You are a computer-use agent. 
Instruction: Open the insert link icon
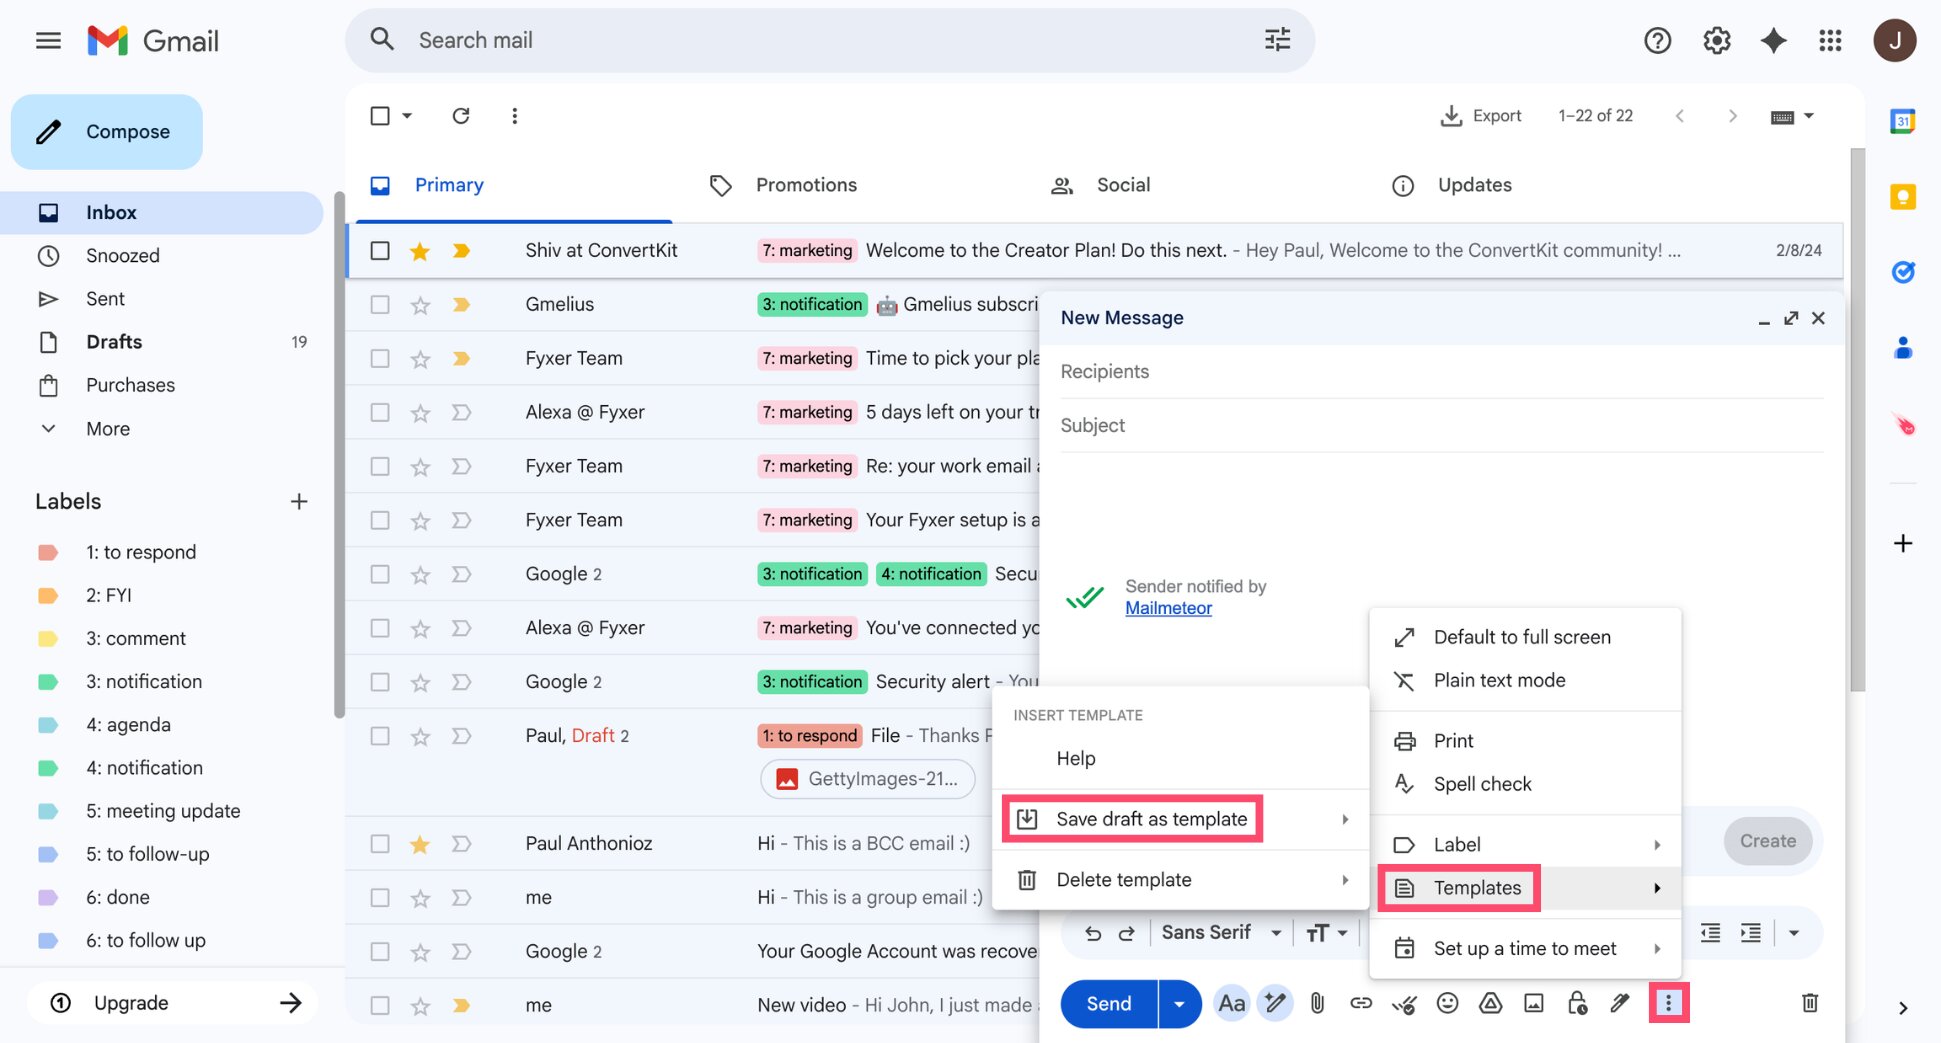[1361, 1003]
